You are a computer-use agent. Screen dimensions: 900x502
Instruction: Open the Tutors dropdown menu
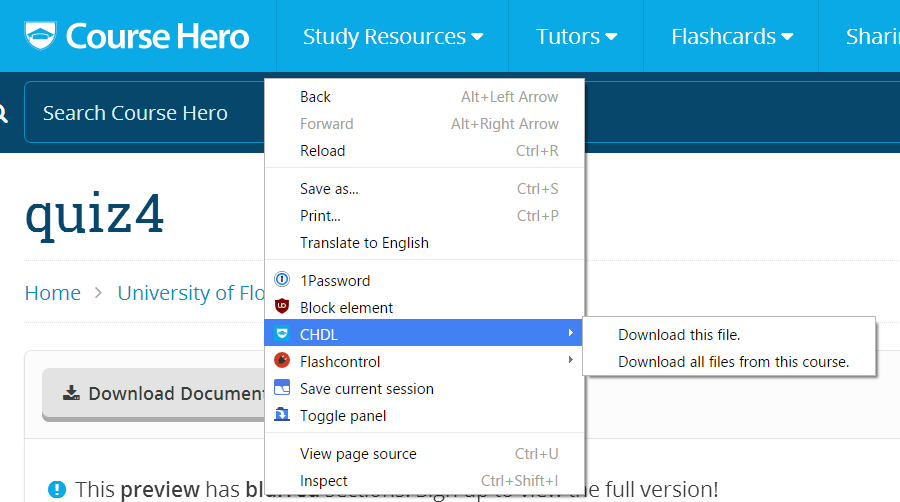576,36
